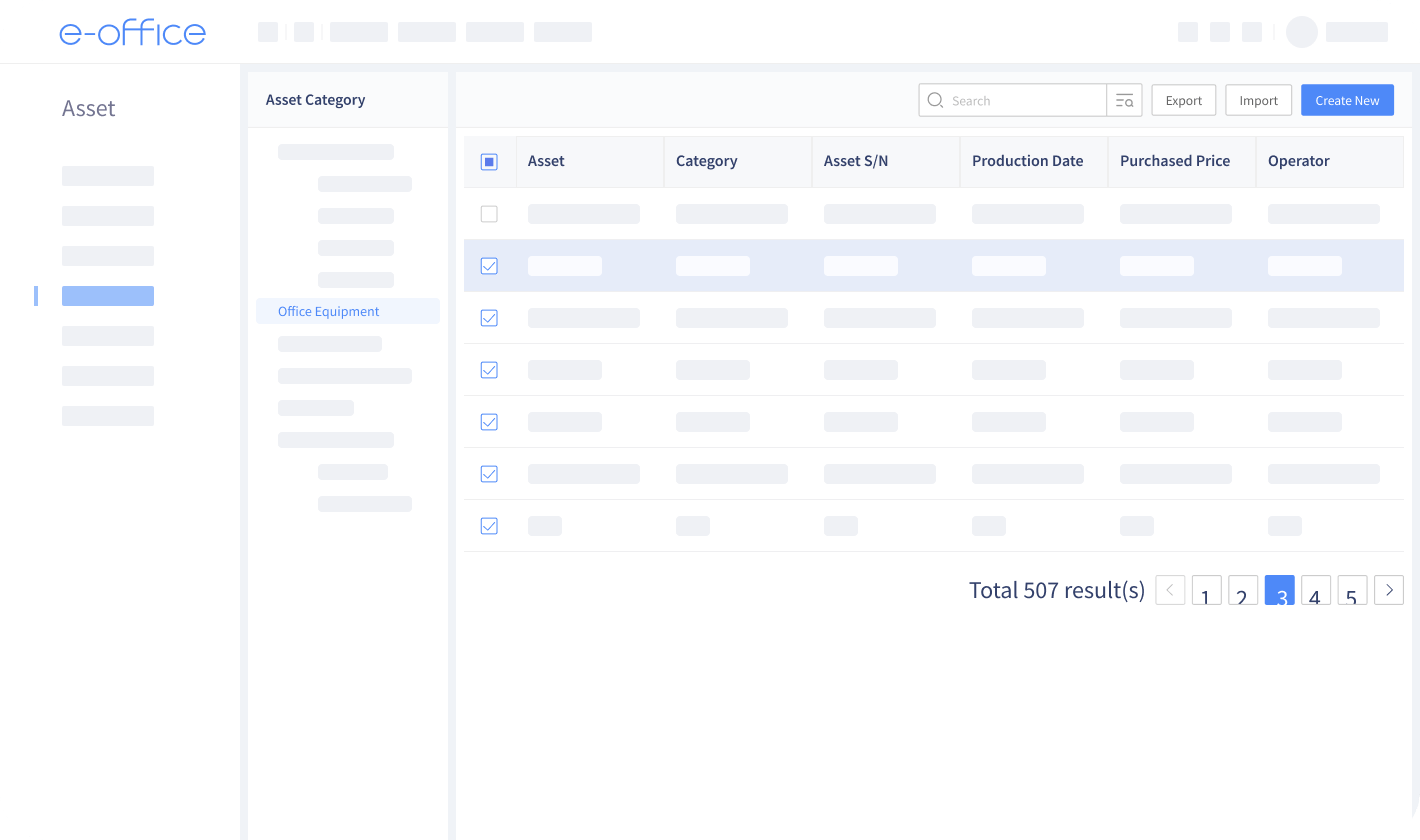This screenshot has height=840, width=1420.
Task: Go to next page arrow
Action: pos(1389,590)
